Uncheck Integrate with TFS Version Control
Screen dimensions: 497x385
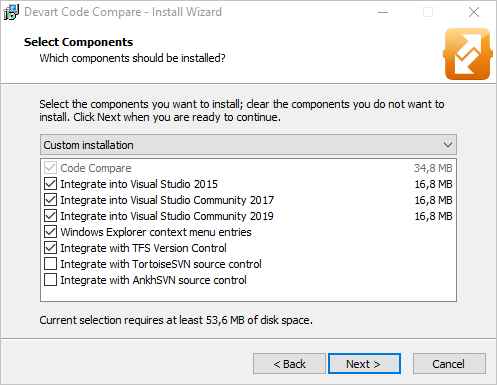[50, 248]
